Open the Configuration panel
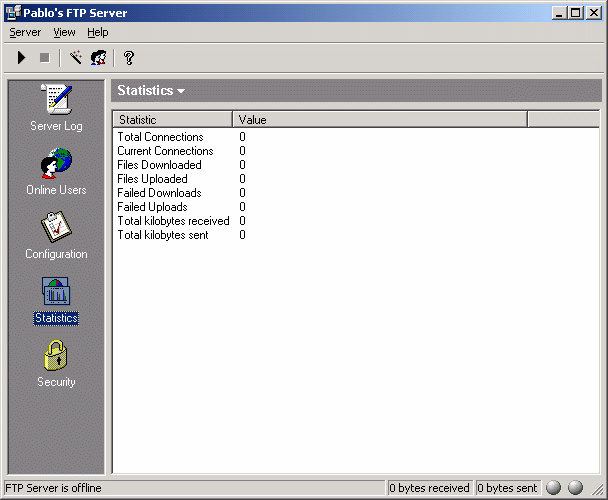This screenshot has height=500, width=608. pyautogui.click(x=56, y=236)
